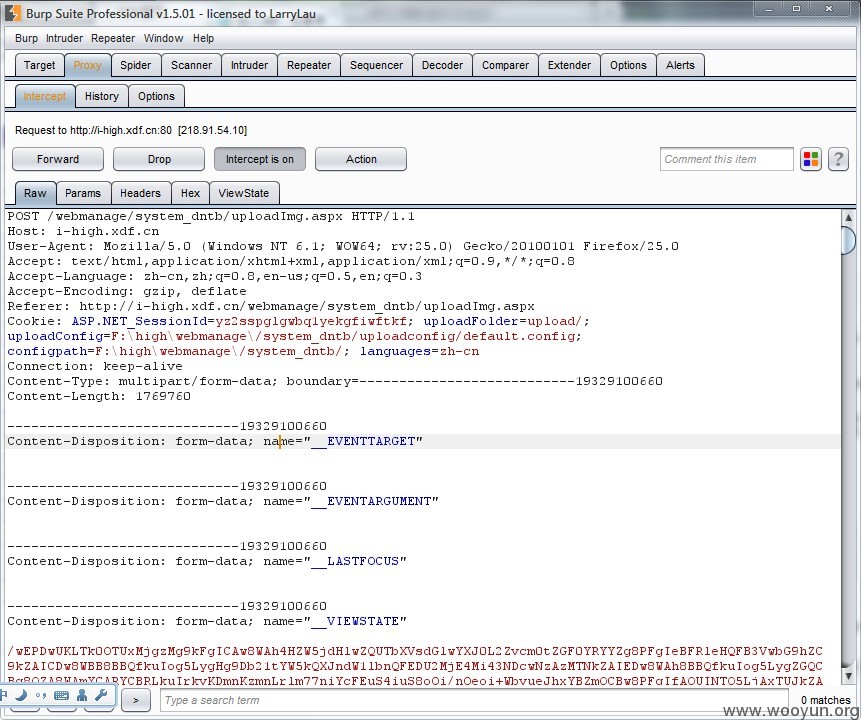Viewport: 861px width, 720px height.
Task: Click the Accept-Encoding: gzip, deflate line
Action: (127, 292)
